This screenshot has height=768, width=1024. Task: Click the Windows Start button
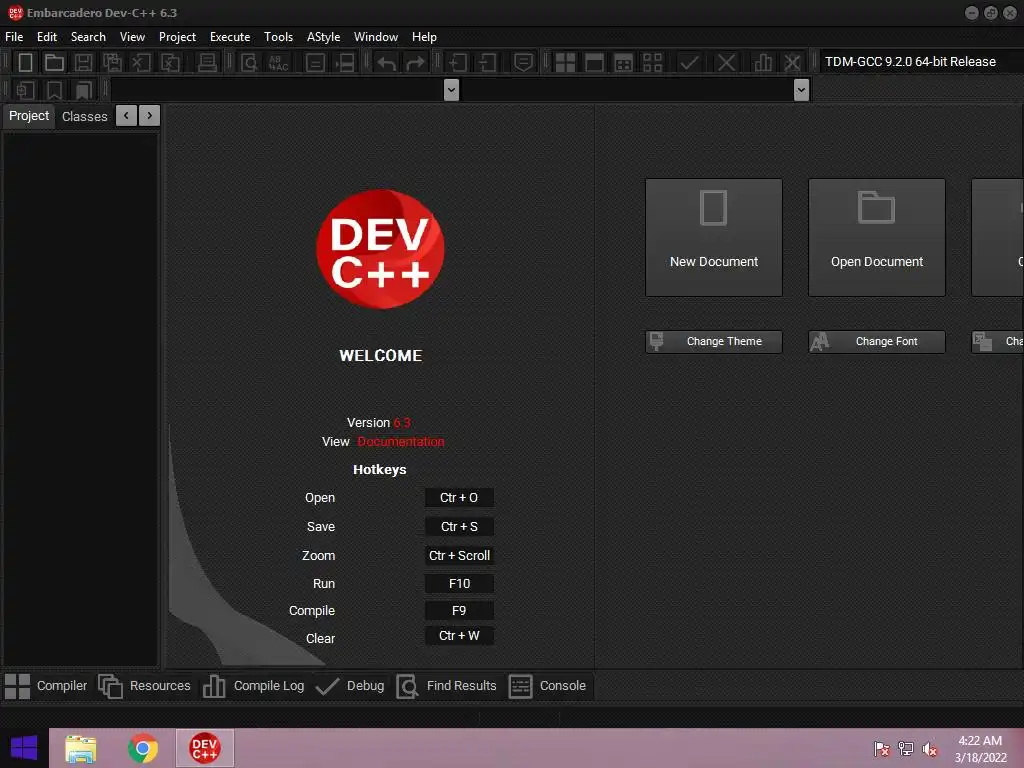(x=24, y=748)
